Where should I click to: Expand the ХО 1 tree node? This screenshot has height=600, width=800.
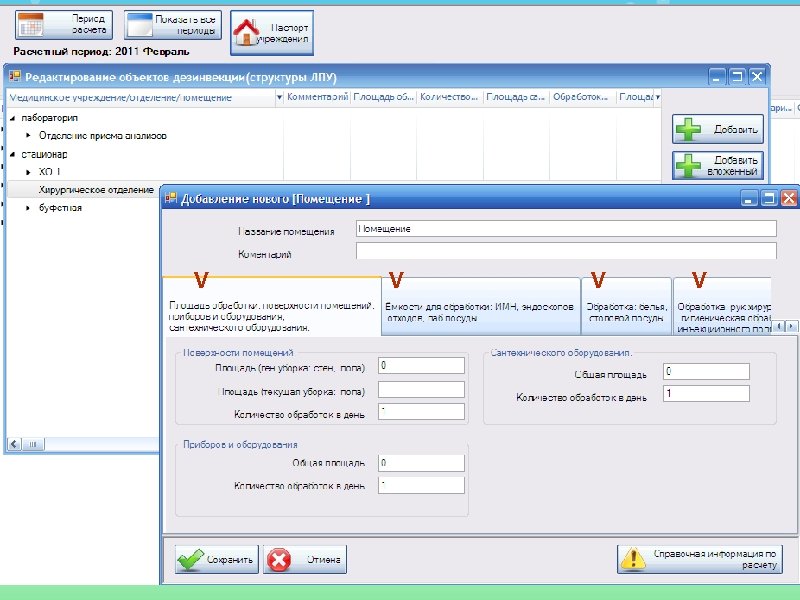(x=29, y=172)
